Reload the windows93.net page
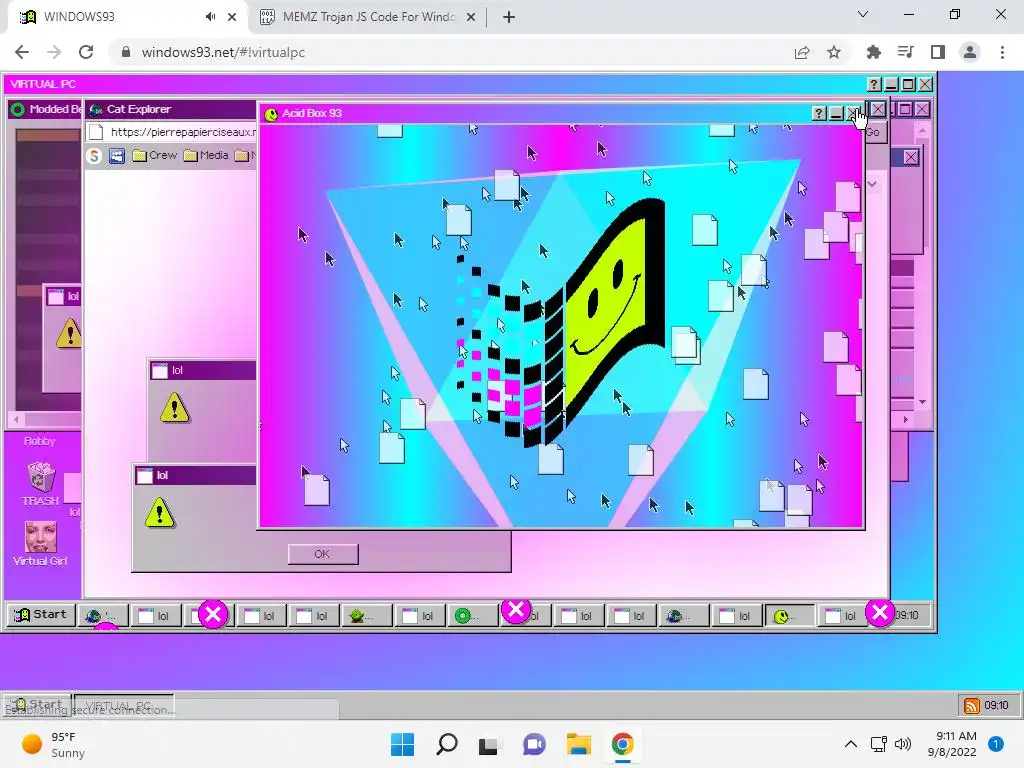The height and width of the screenshot is (768, 1024). [86, 52]
